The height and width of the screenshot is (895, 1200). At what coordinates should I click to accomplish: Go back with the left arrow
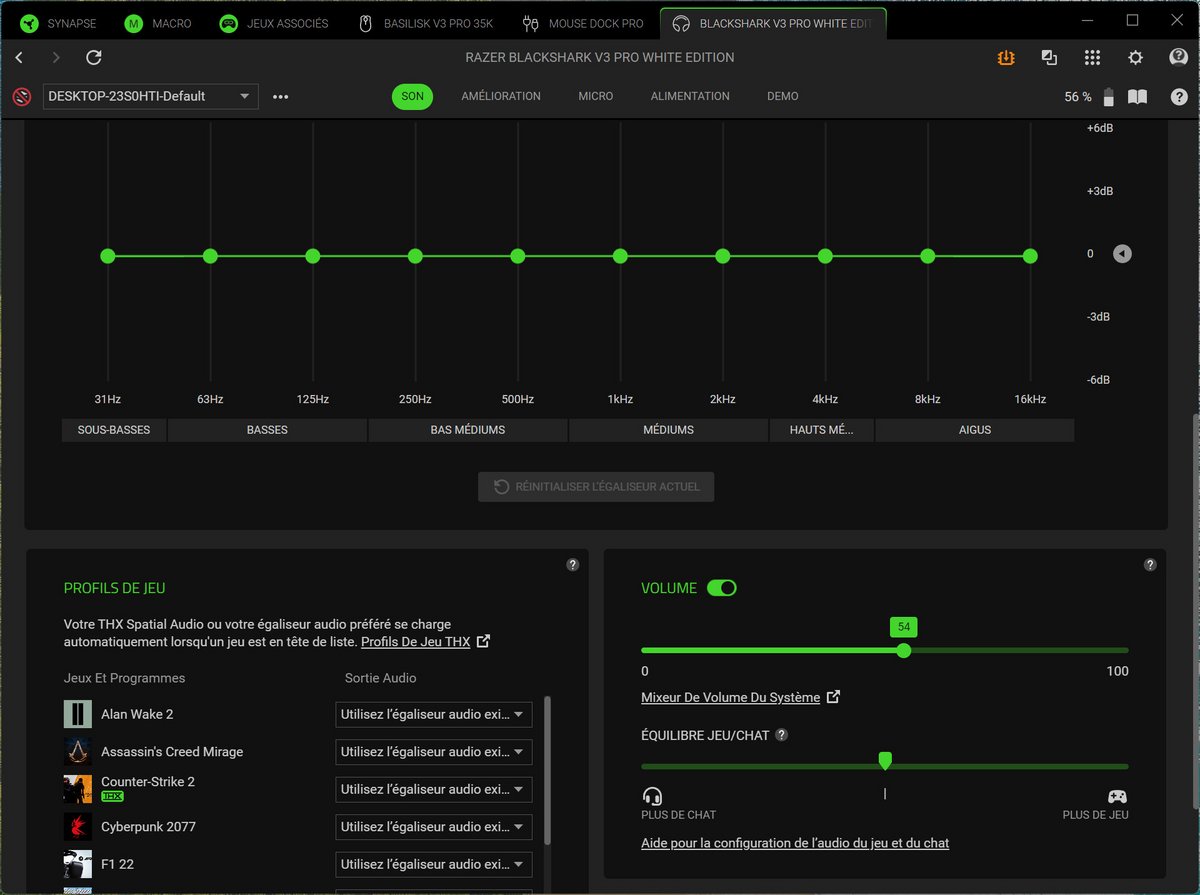click(x=19, y=58)
